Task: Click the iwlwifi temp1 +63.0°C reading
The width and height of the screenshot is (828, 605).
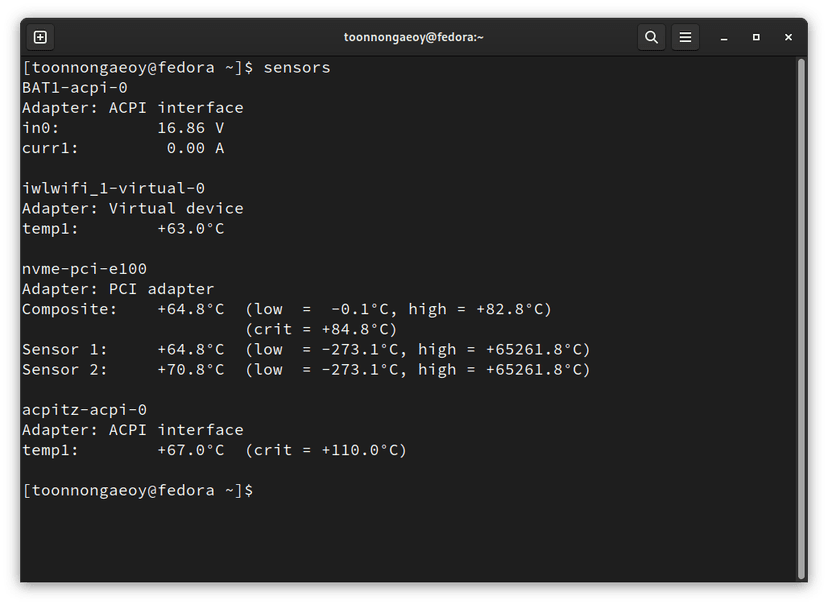Action: coord(191,228)
